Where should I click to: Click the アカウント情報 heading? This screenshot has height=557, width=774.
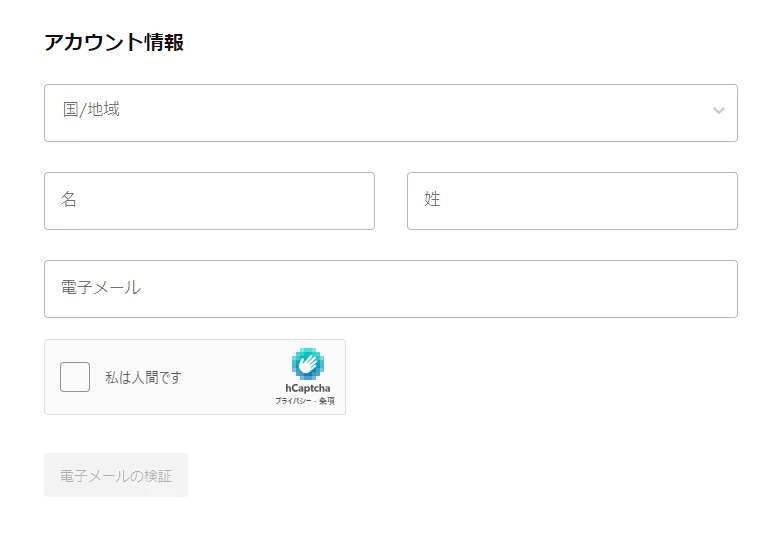coord(114,42)
